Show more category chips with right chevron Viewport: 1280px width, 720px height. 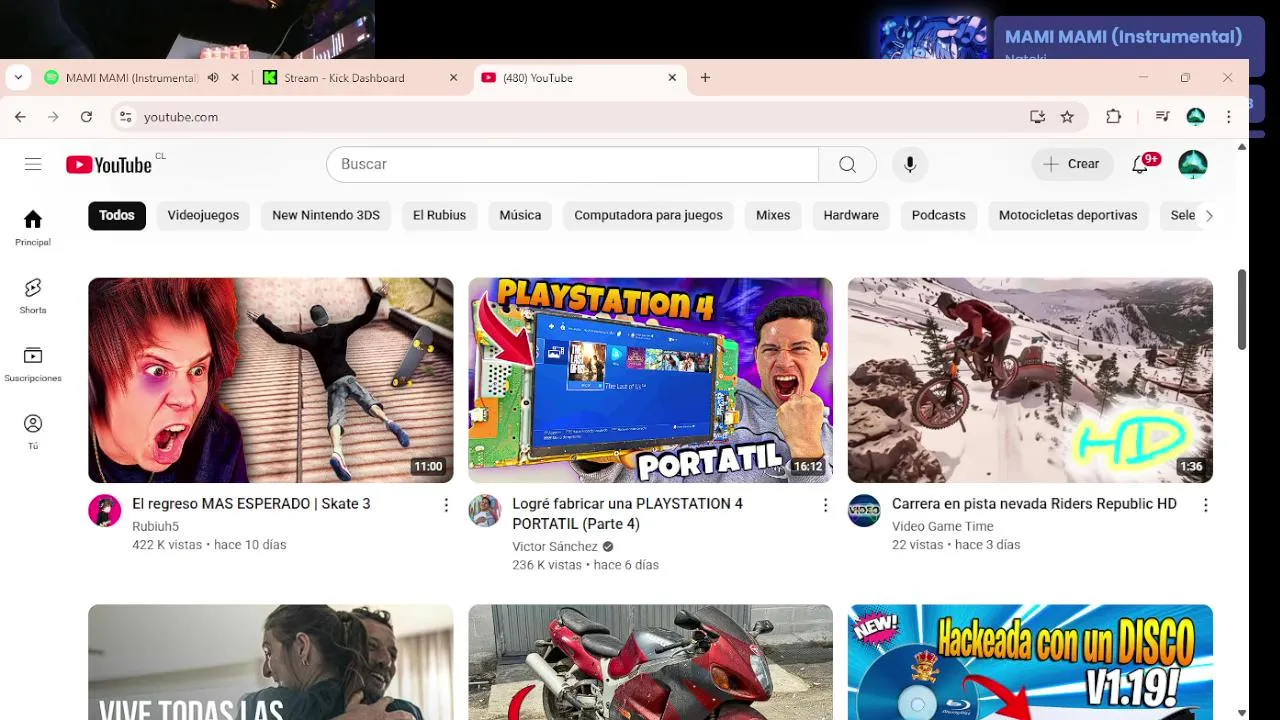tap(1209, 215)
